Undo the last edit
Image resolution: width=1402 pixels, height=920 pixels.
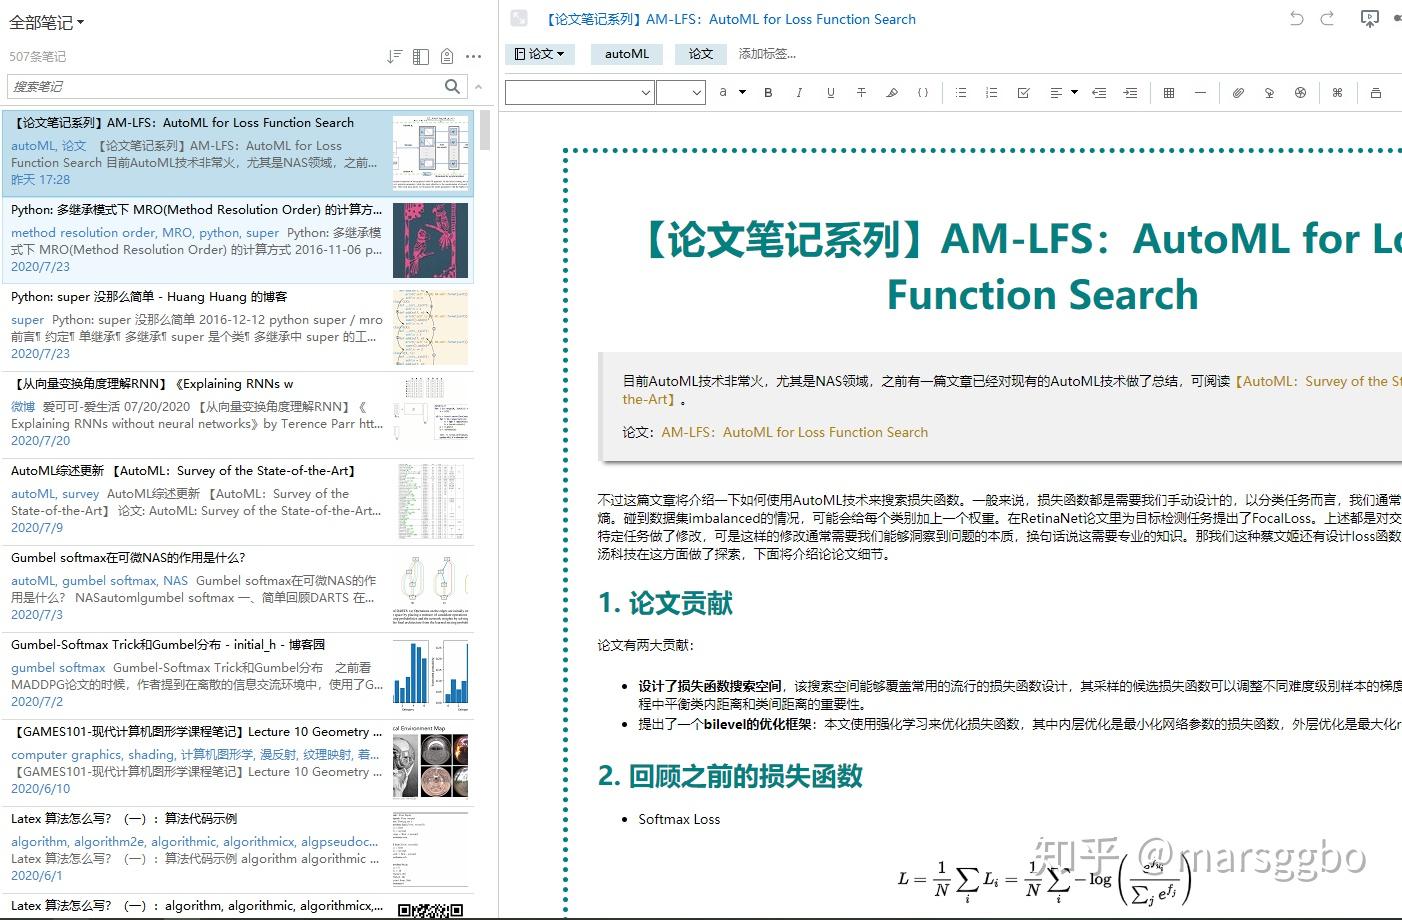[x=1297, y=18]
